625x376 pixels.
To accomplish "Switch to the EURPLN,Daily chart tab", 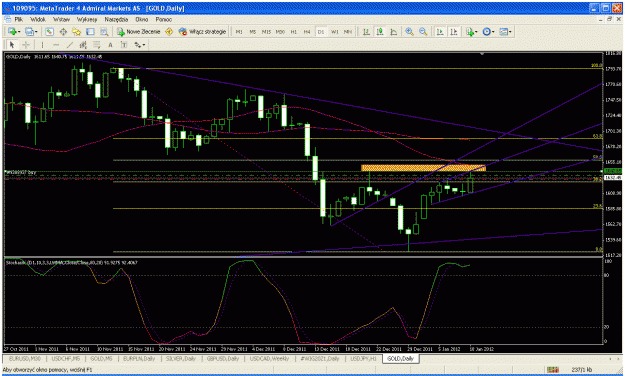I will click(139, 358).
